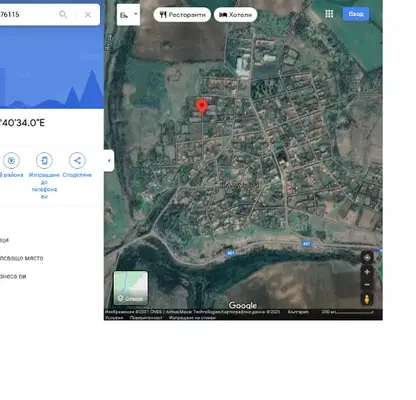Click the blue header illustration image
Screen dimensions: 416x400
[x=52, y=67]
